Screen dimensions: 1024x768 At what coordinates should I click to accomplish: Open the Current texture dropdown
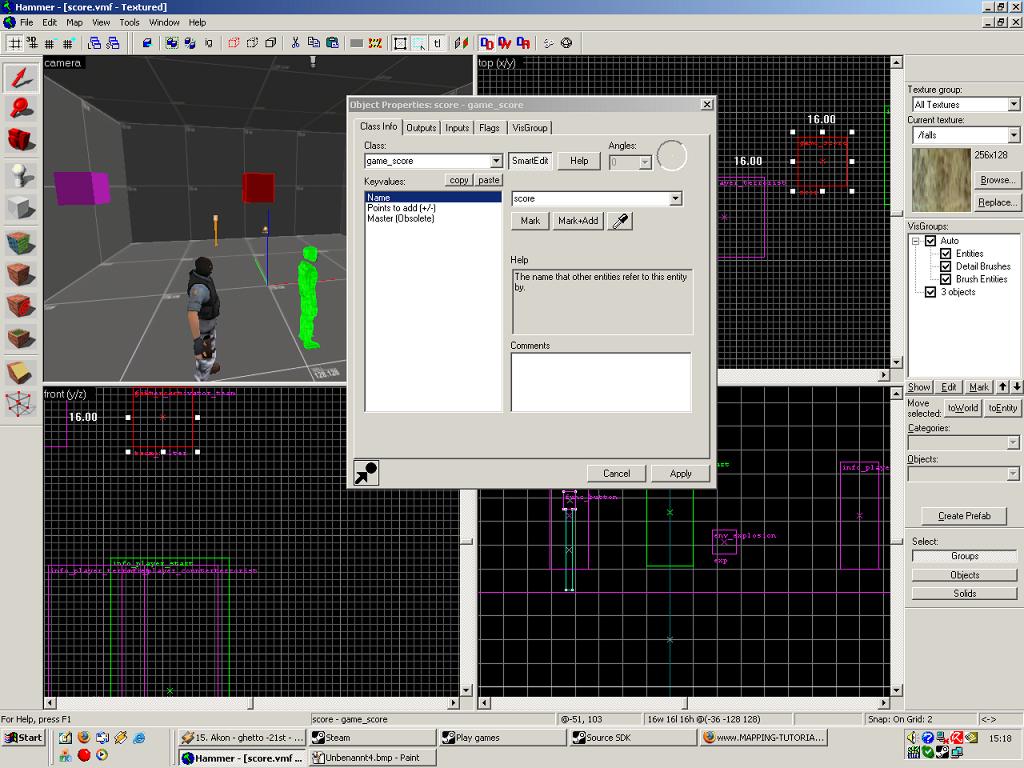tap(1013, 135)
